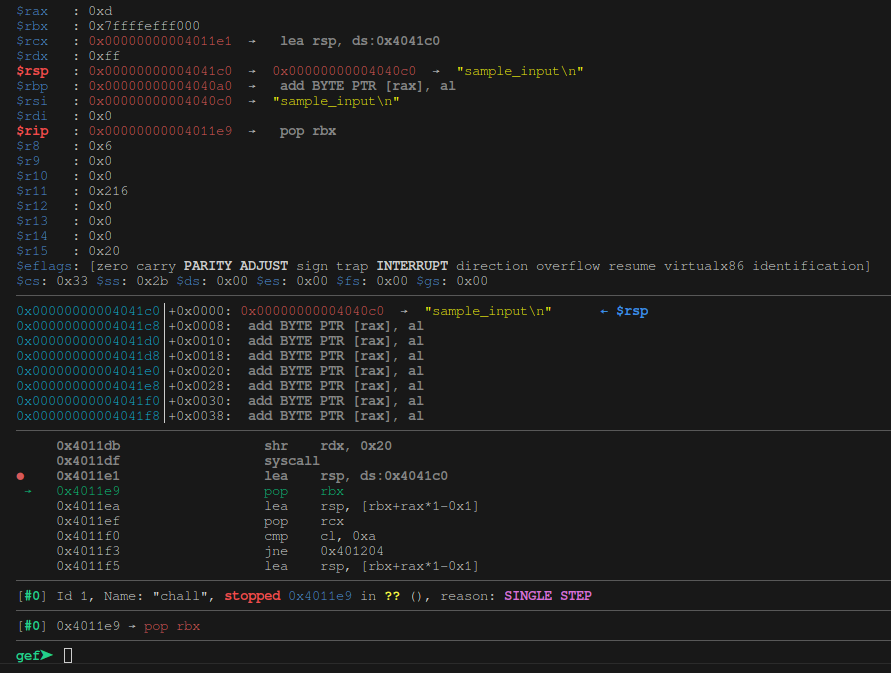Click the SINGLE STEP stop reason text

pos(547,596)
